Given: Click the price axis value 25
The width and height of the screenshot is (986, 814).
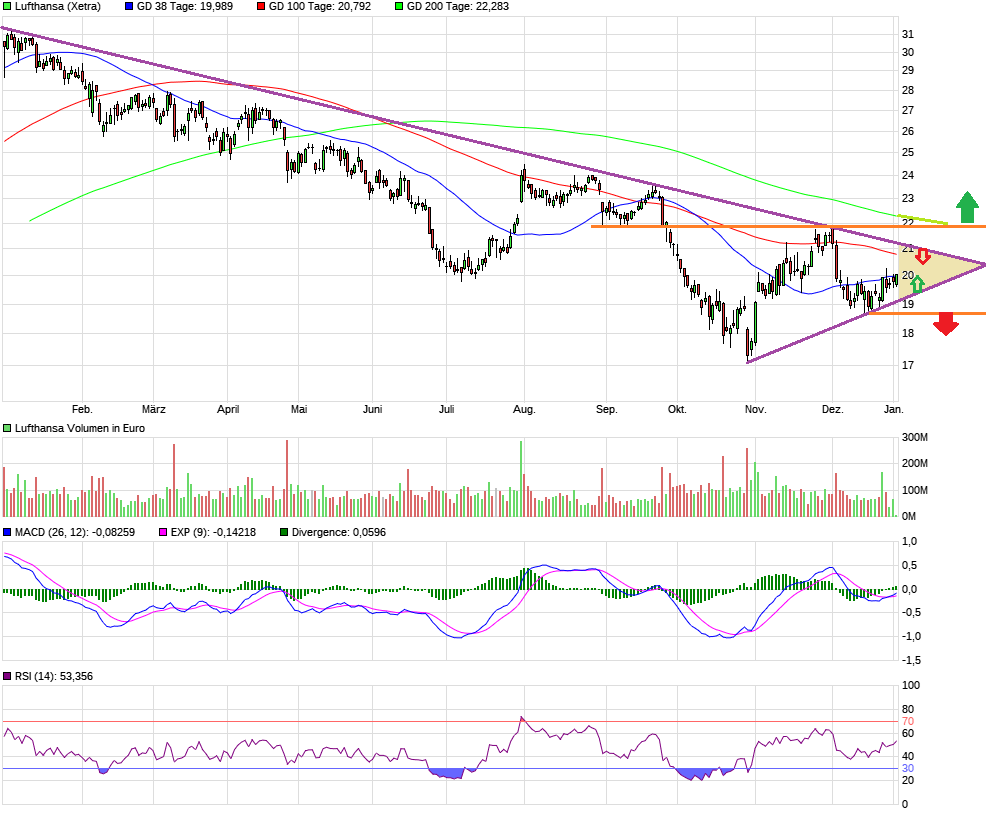Looking at the screenshot, I should (908, 152).
